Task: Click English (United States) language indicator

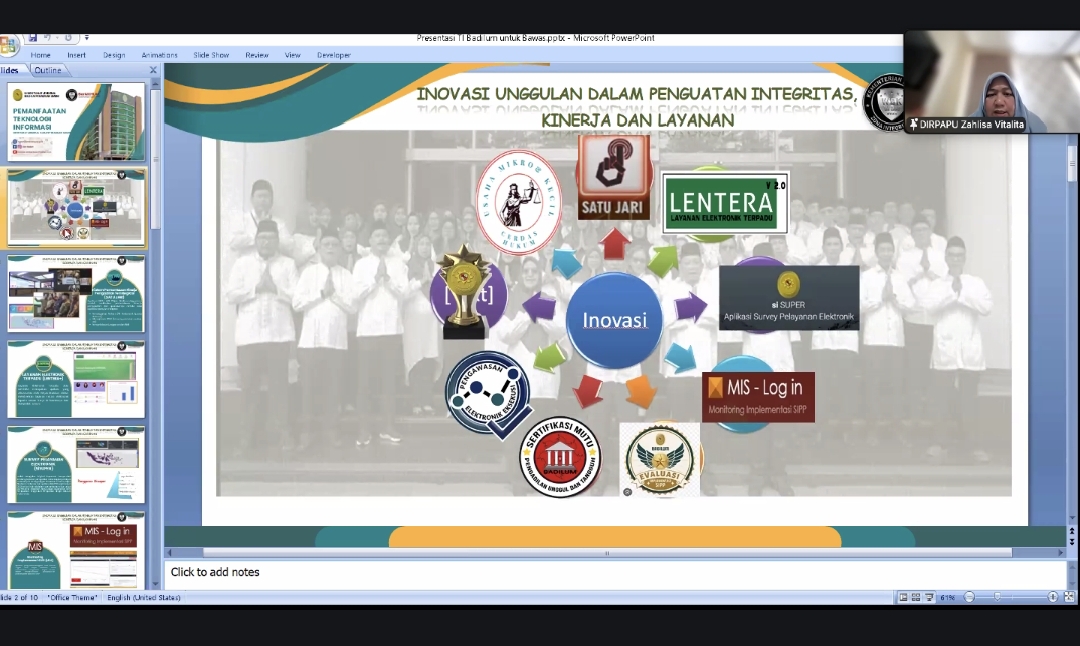Action: (x=144, y=598)
